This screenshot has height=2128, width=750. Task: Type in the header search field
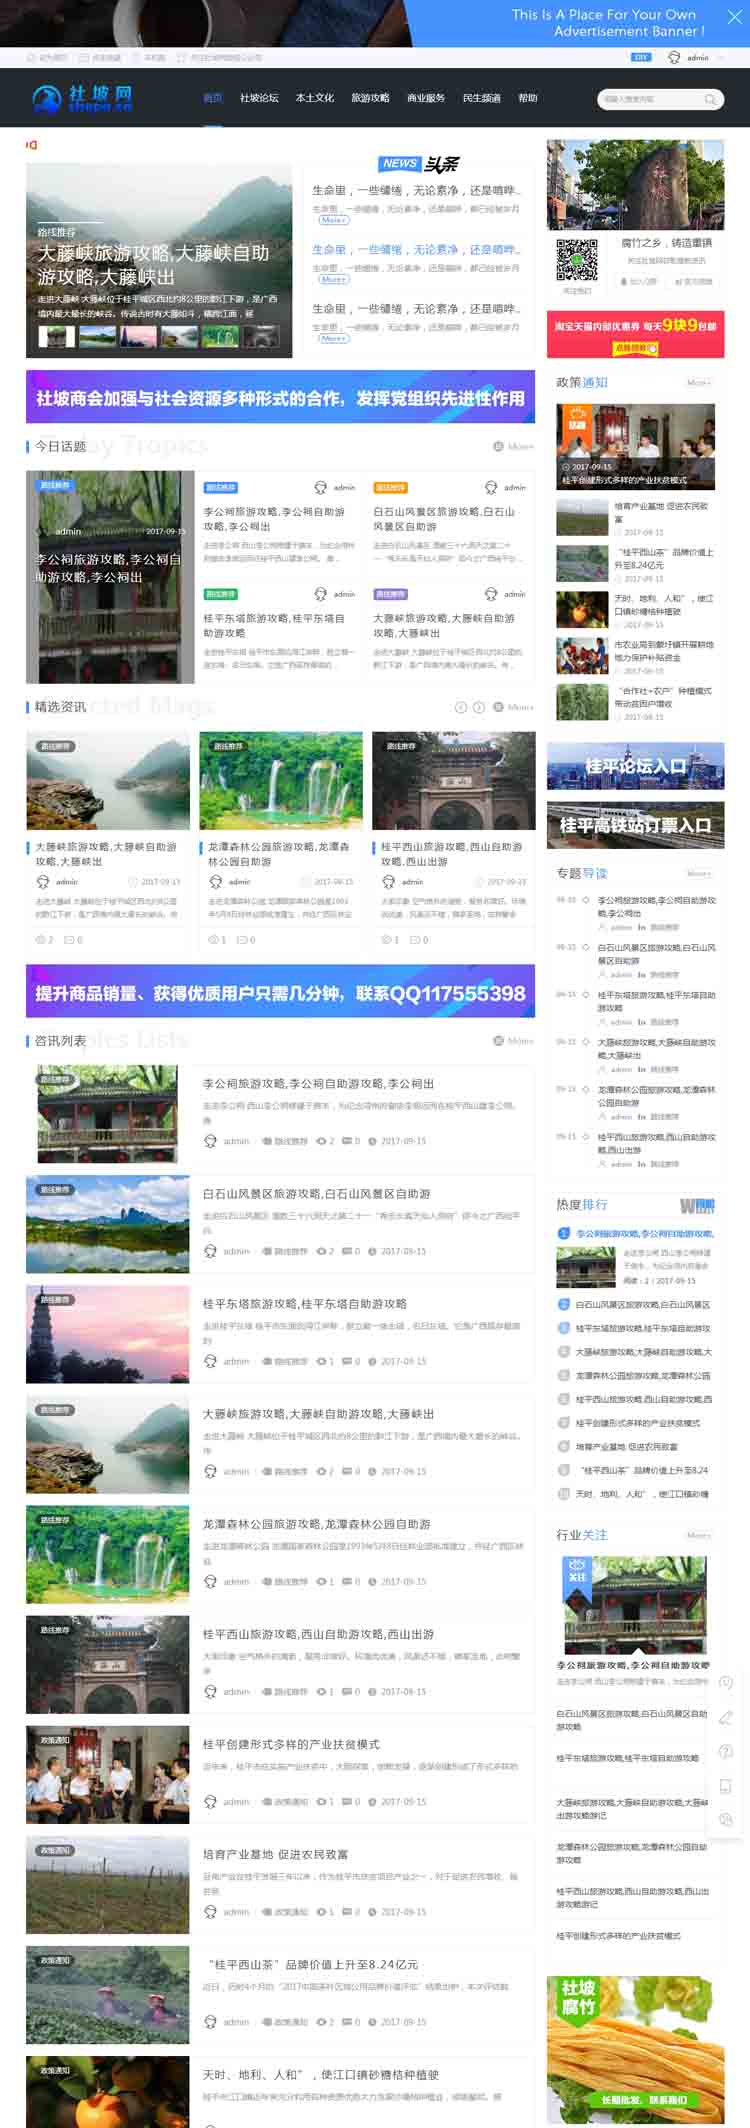650,99
